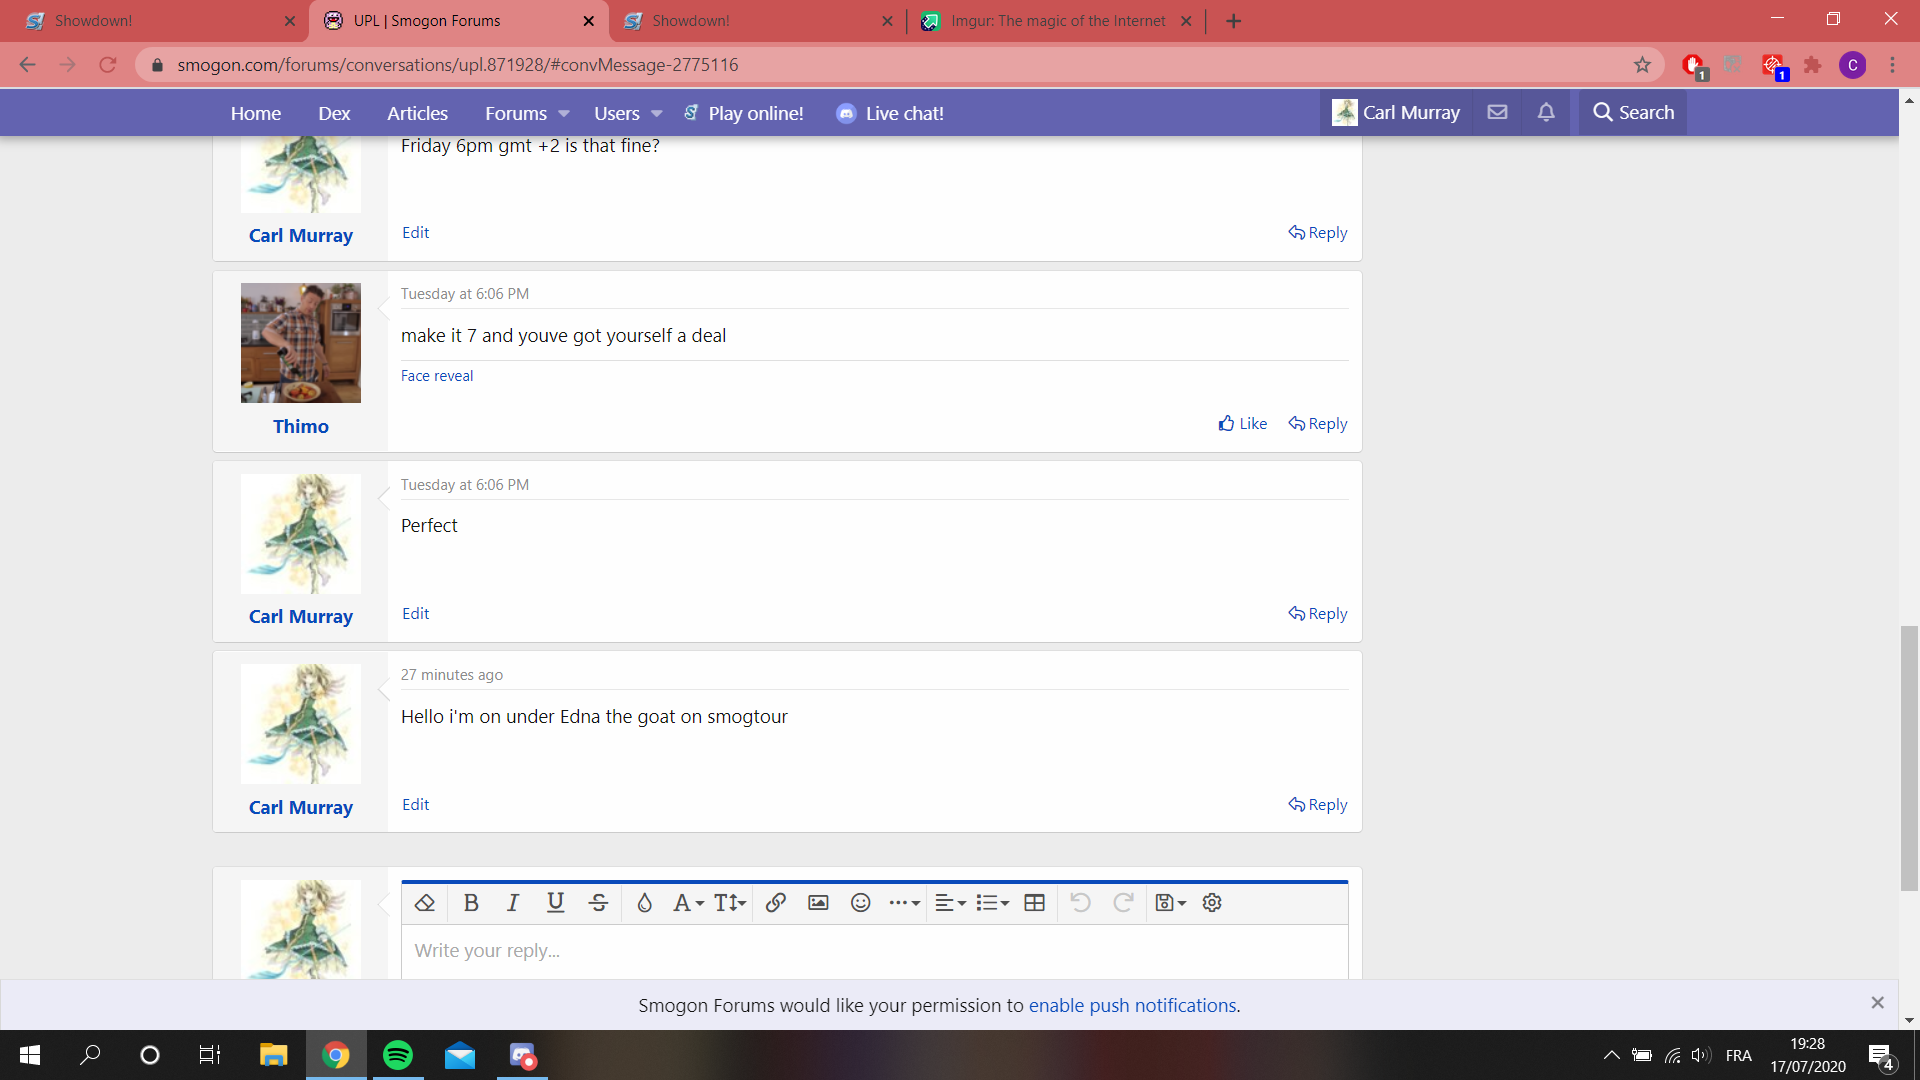Open the conversations inbox envelope icon
This screenshot has height=1080, width=1920.
click(x=1497, y=112)
